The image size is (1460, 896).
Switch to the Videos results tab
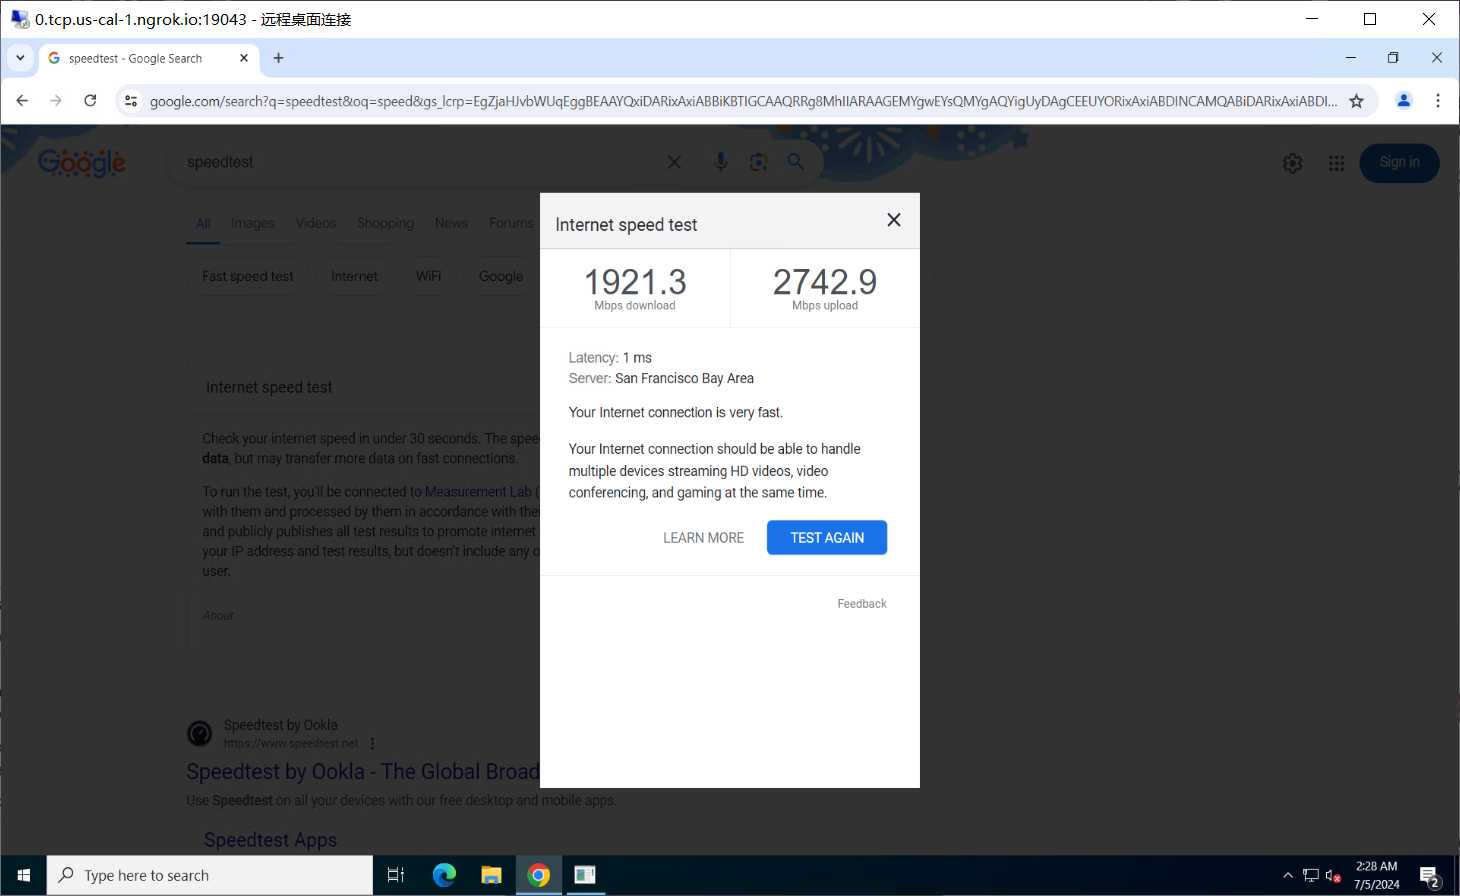[x=316, y=223]
